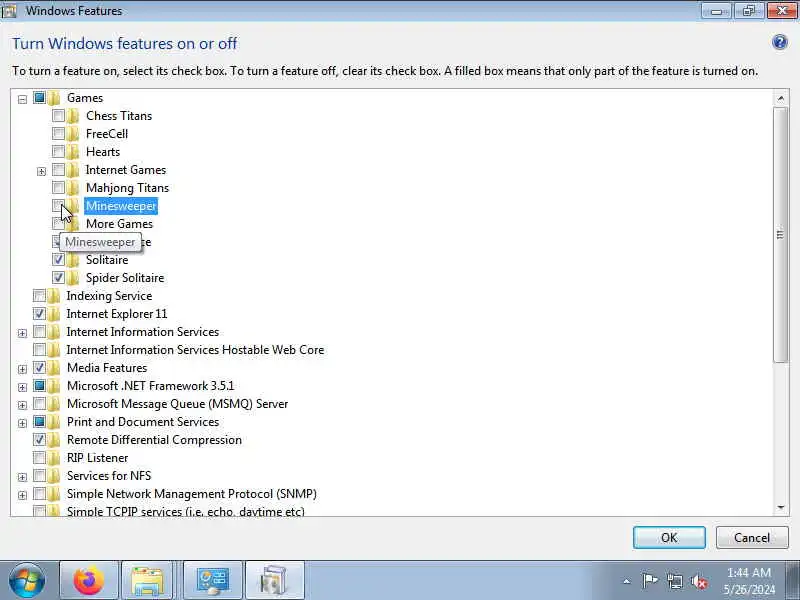Click the RIP Listener folder icon

54,458
